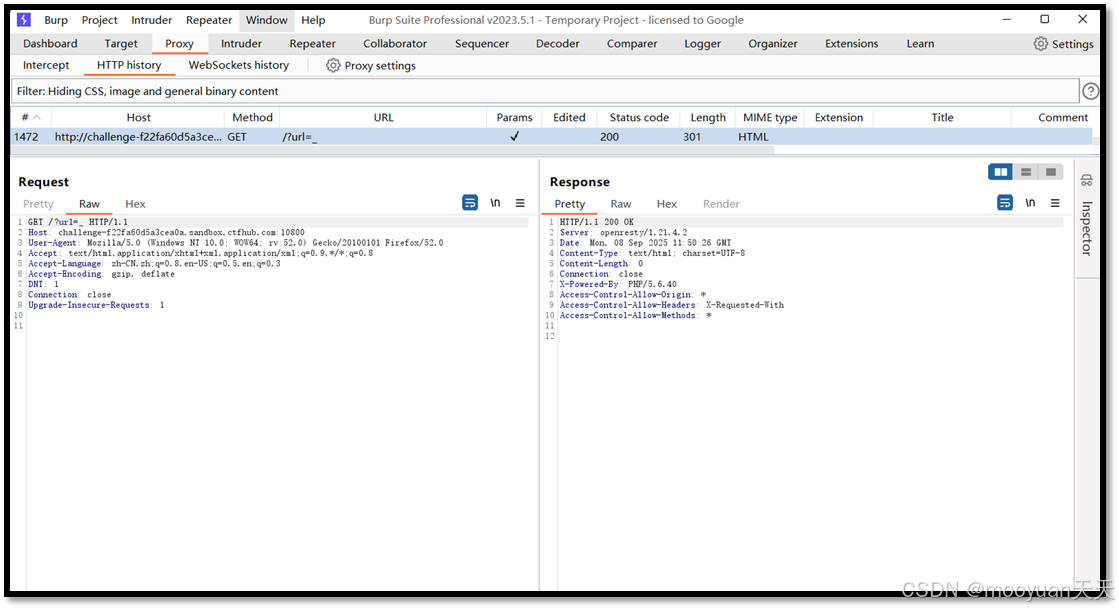
Task: Open the Repeater menu in menu bar
Action: pos(209,20)
